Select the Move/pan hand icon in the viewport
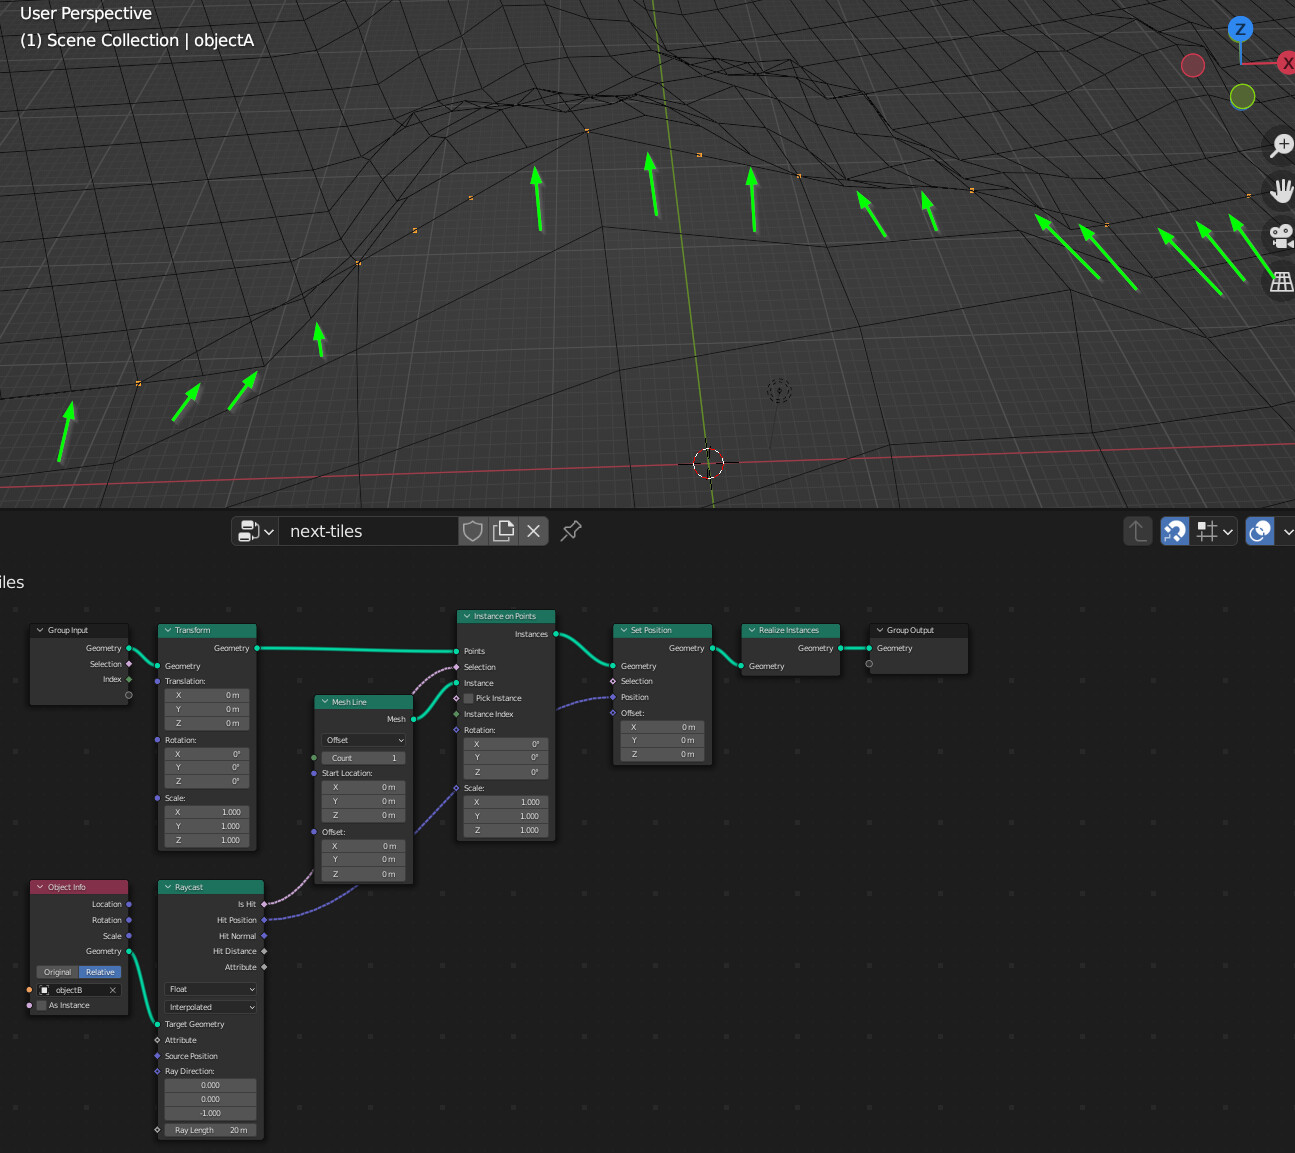This screenshot has height=1153, width=1295. click(1281, 190)
